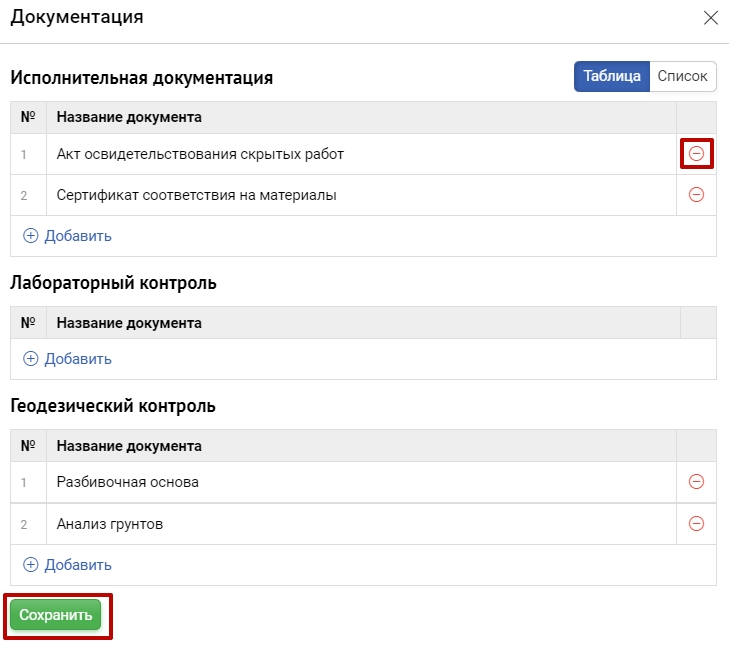The height and width of the screenshot is (652, 729).
Task: Switch to Список view
Action: (682, 77)
